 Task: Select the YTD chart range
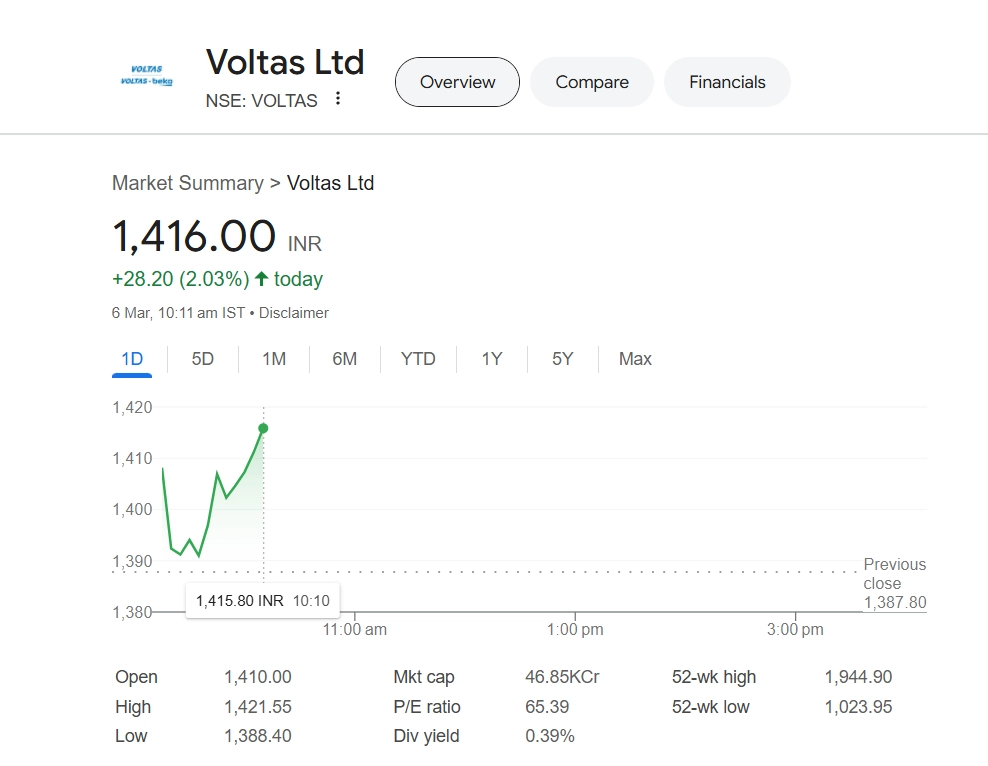tap(418, 359)
